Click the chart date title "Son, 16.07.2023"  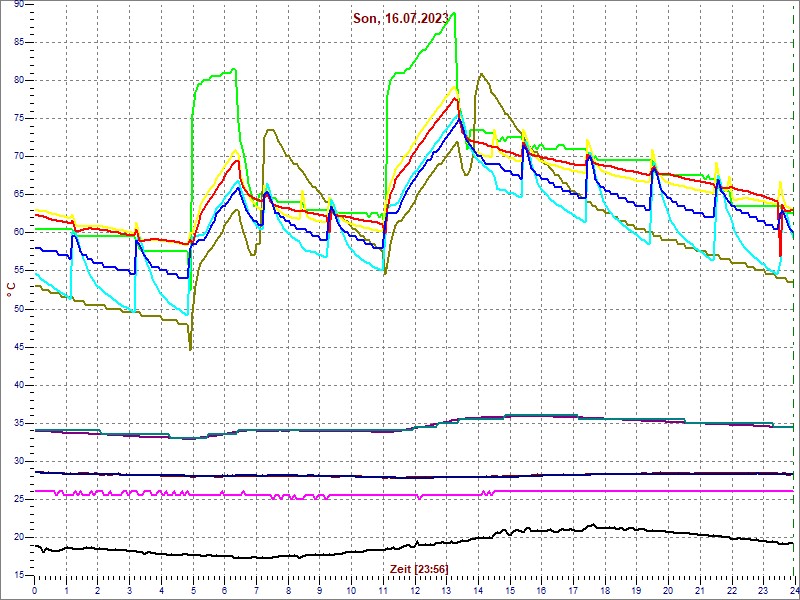[401, 18]
